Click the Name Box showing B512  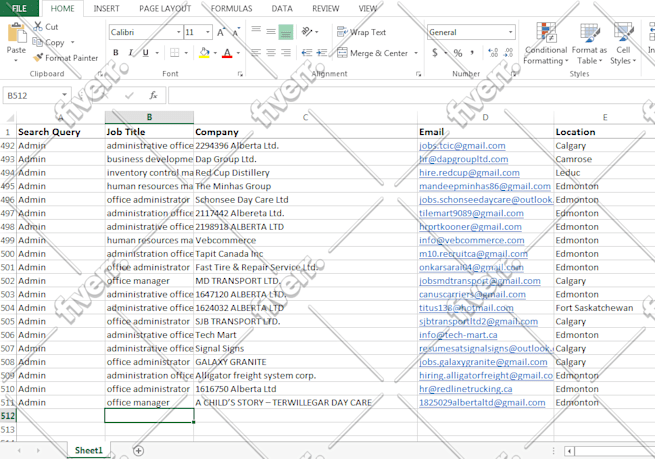coord(32,96)
